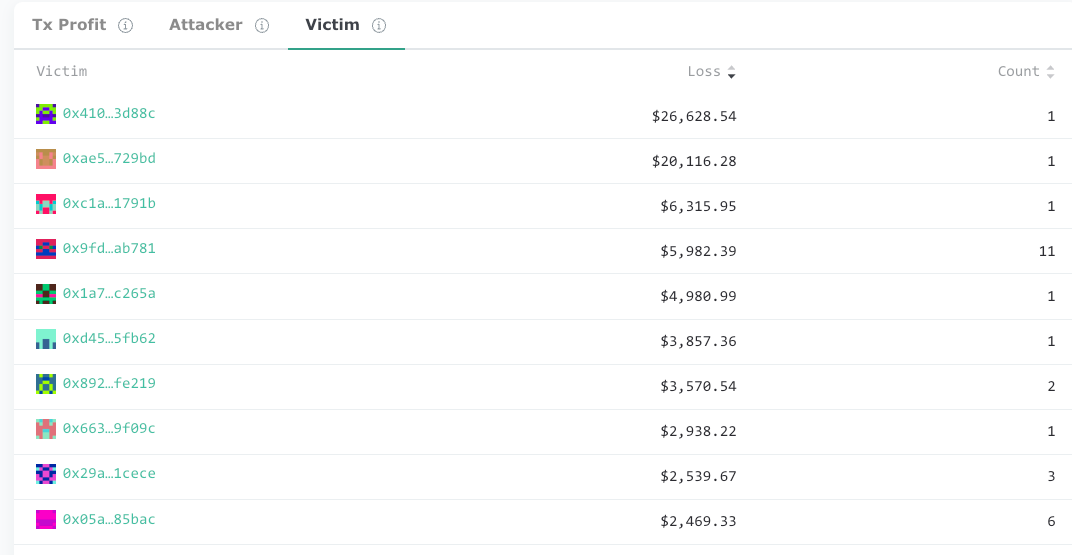
Task: Click the info icon beside Tx Profit
Action: (125, 26)
